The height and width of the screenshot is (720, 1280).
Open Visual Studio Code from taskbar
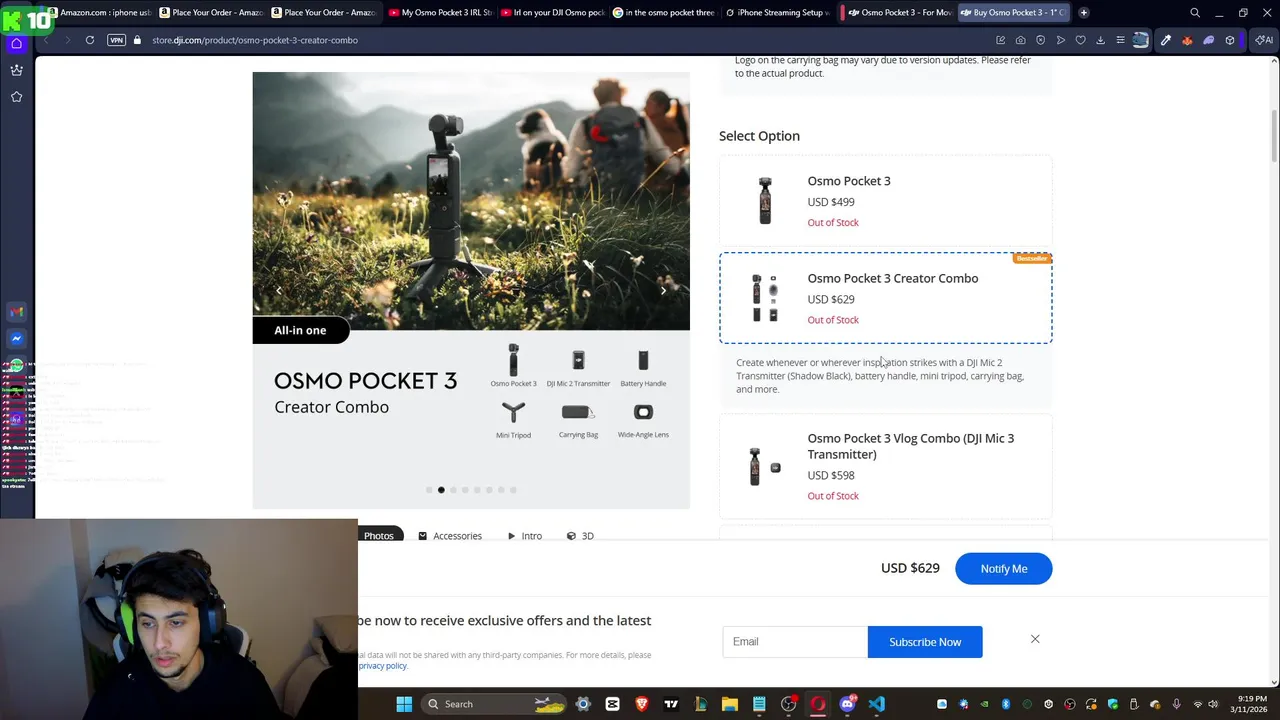877,704
